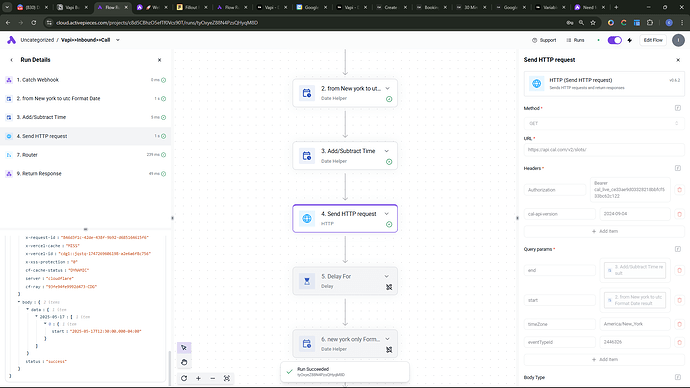
Task: Close the Send HTTP request panel
Action: pos(678,60)
